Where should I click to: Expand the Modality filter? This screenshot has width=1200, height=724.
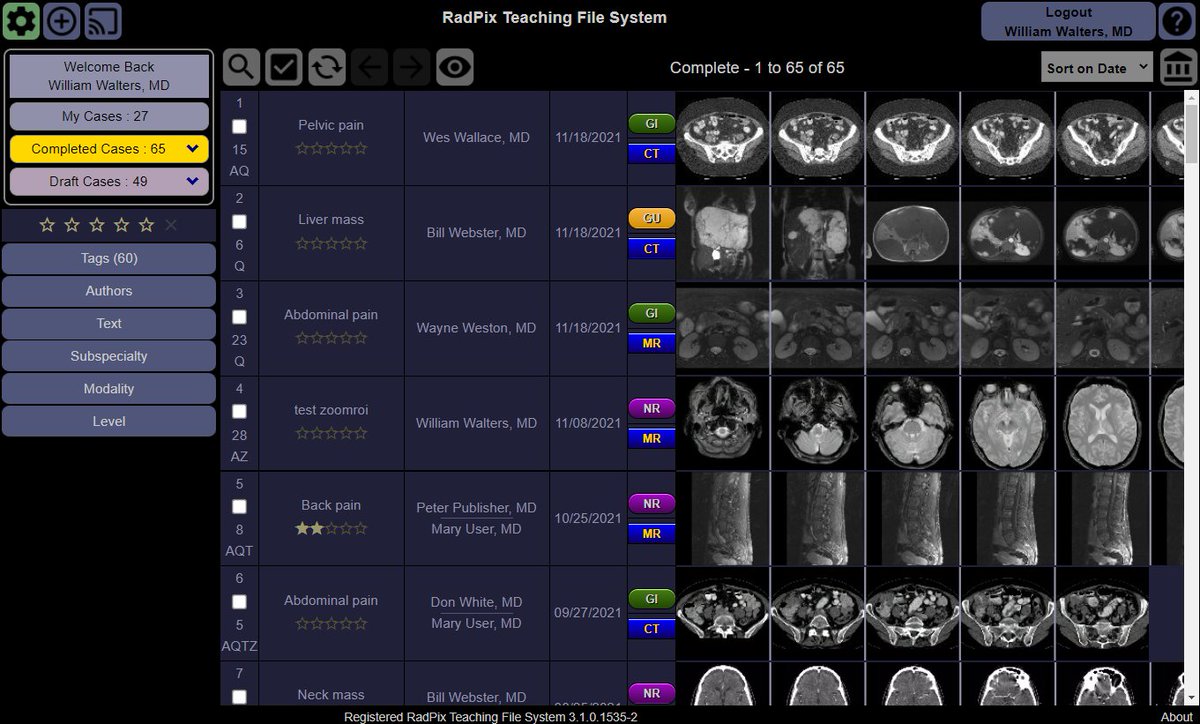click(109, 388)
